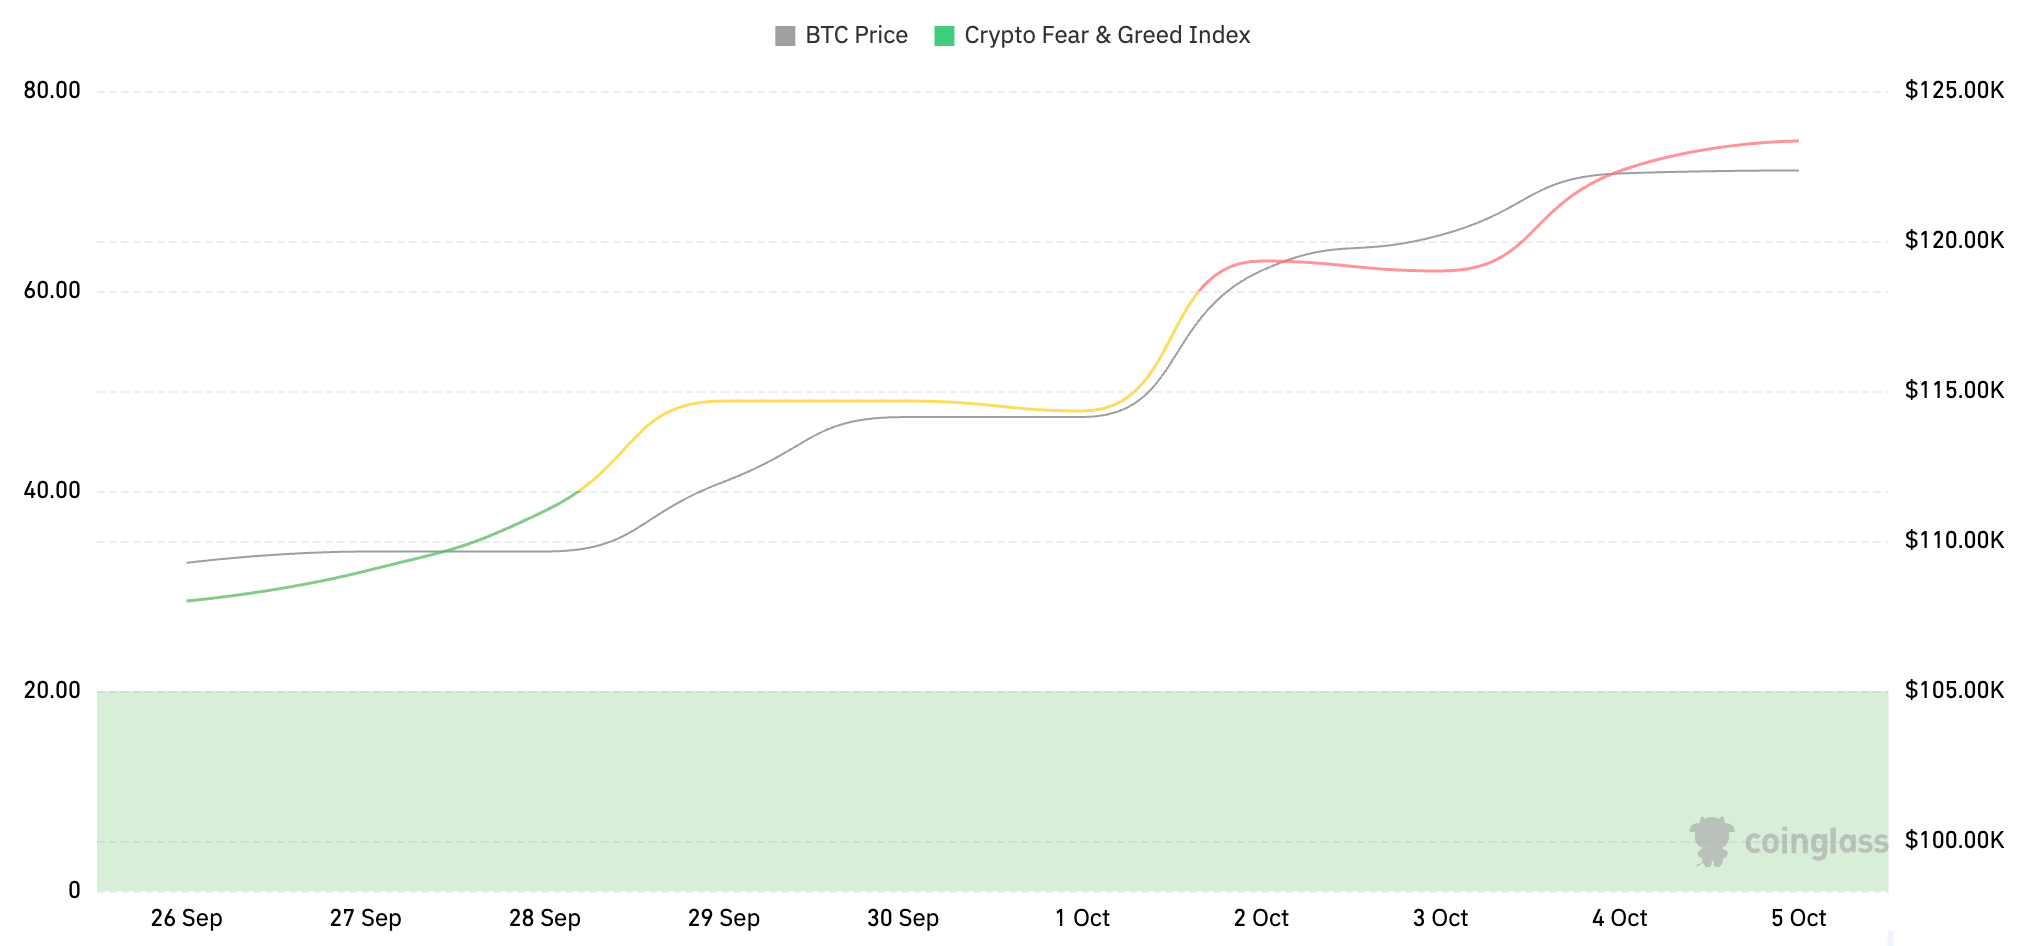Click the 3 Oct date label

pyautogui.click(x=1440, y=918)
